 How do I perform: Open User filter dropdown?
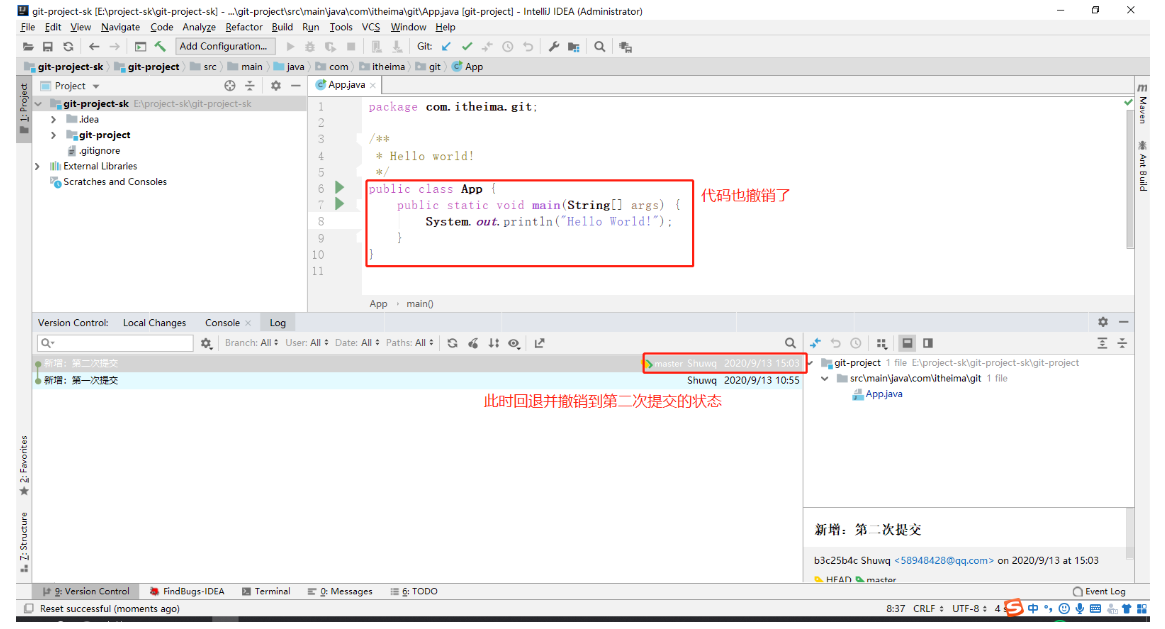click(307, 343)
